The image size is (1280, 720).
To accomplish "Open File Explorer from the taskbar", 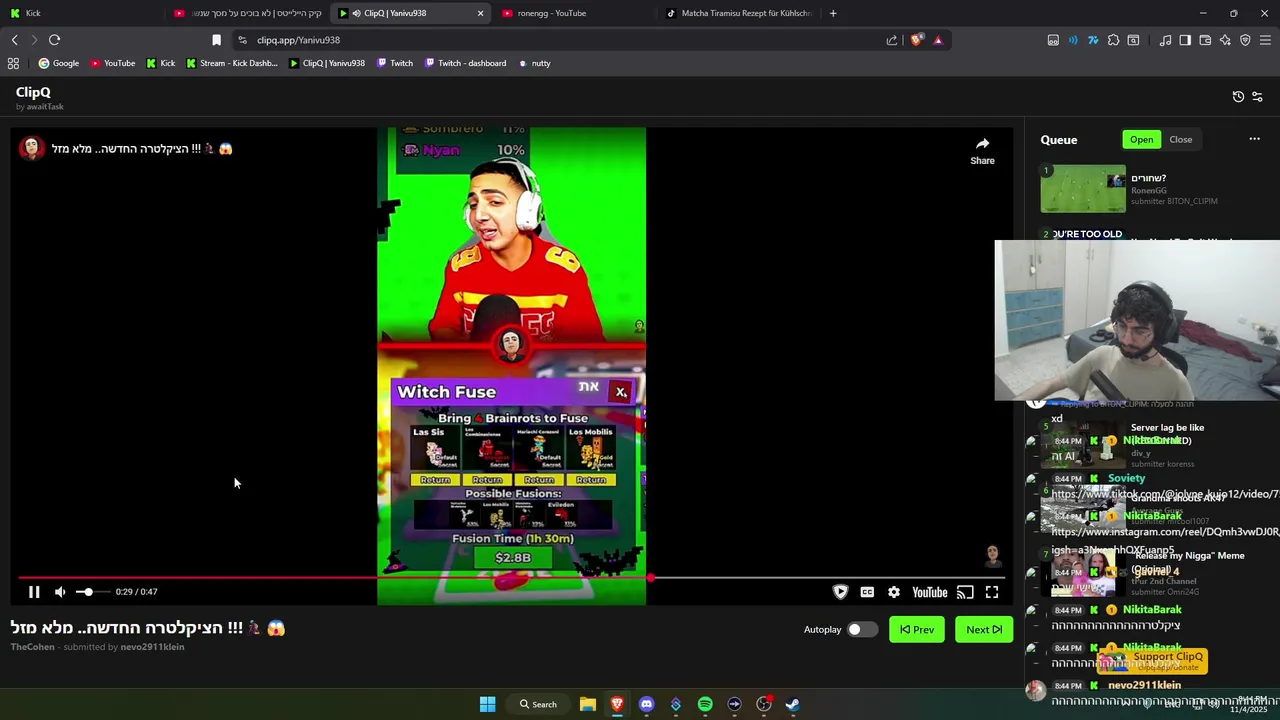I will pos(588,704).
